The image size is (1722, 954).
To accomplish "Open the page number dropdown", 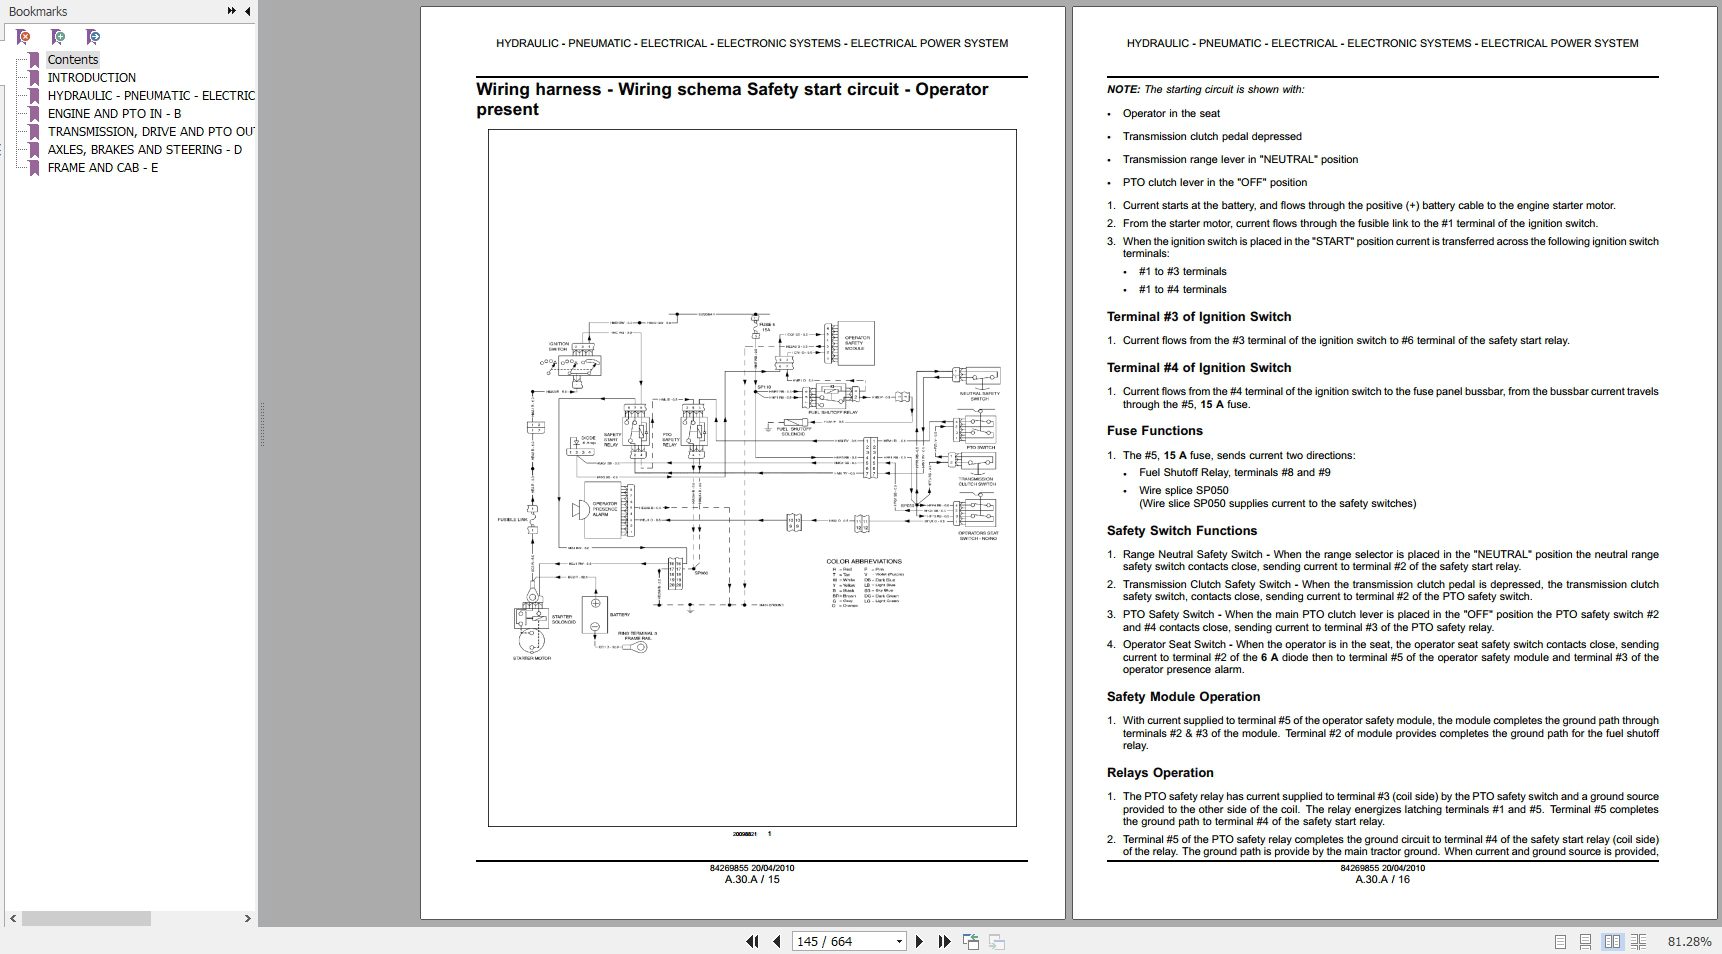I will [x=898, y=941].
